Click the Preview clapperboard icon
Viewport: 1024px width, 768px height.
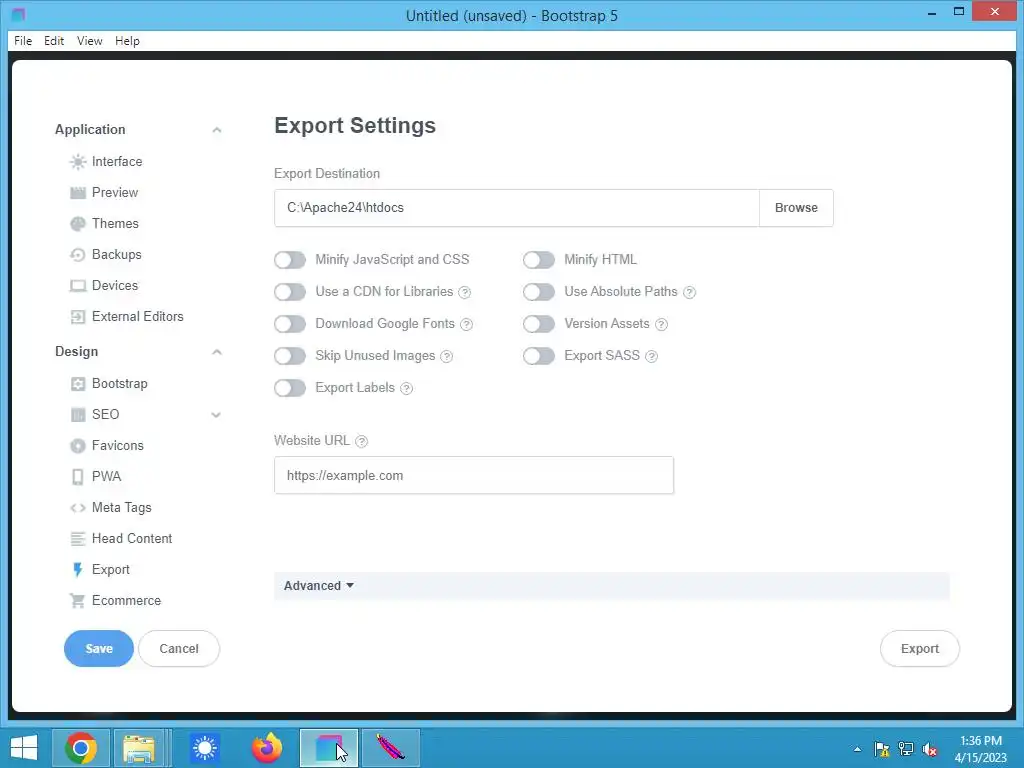[78, 193]
